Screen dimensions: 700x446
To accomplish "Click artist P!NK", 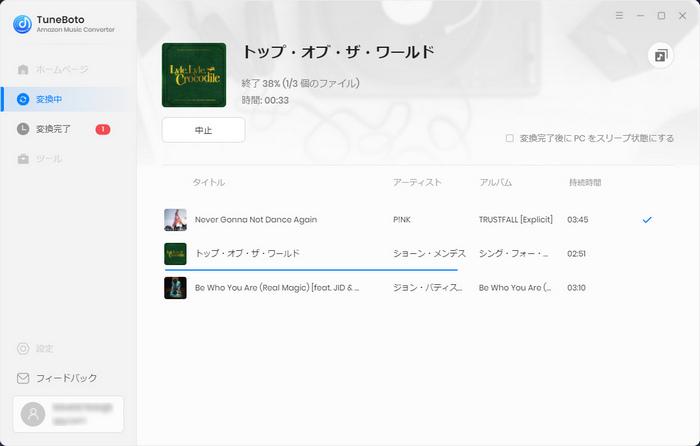I will click(x=402, y=220).
